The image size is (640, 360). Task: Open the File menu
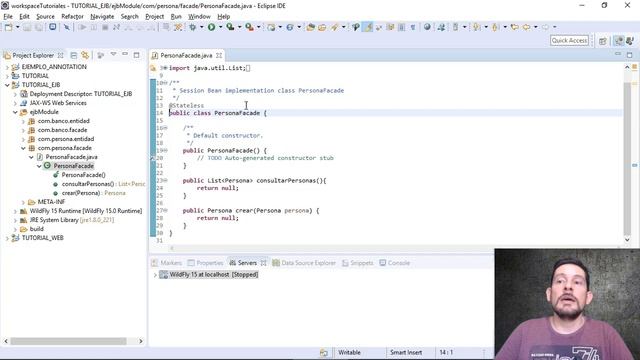[8, 17]
